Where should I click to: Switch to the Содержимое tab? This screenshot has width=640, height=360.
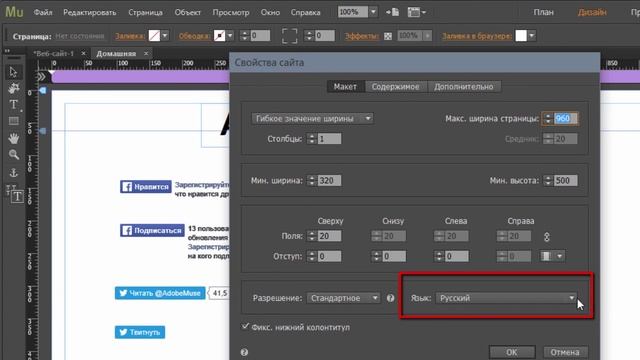395,87
